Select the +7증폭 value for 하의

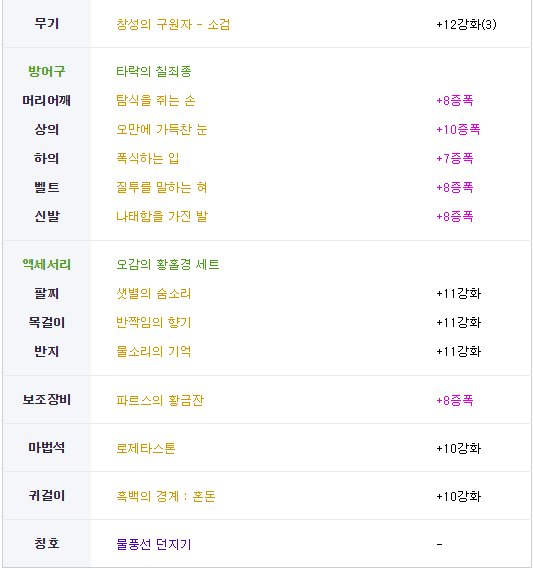coord(455,159)
